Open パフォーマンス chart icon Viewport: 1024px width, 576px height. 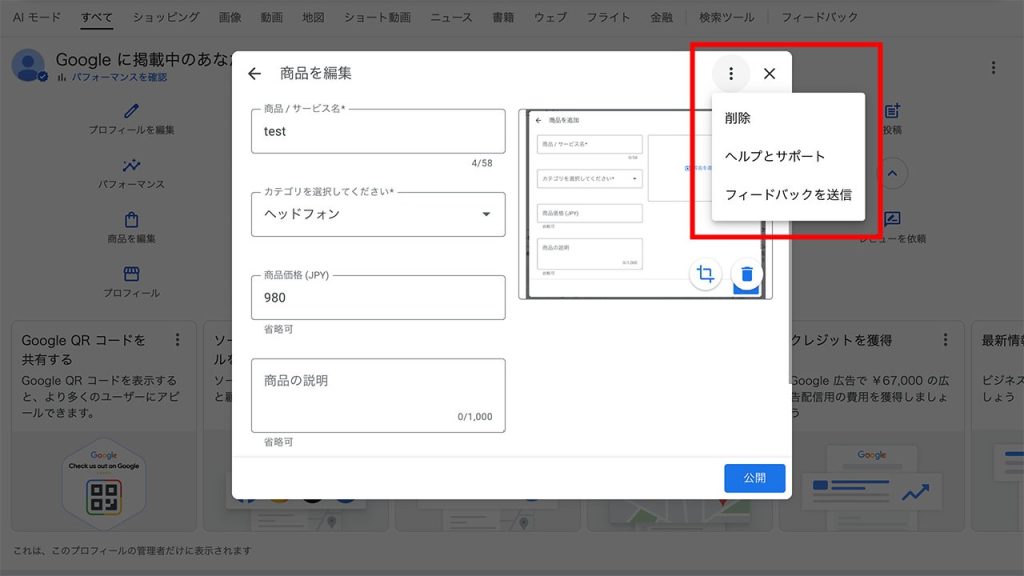132,166
